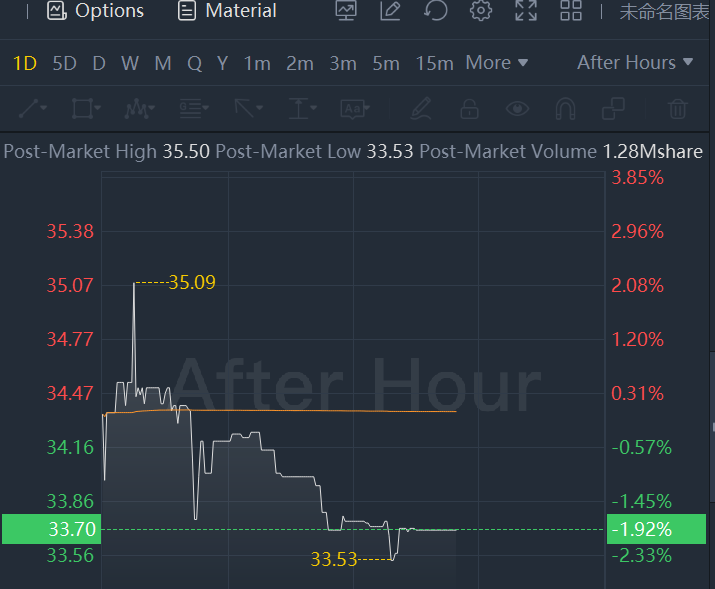Click the chart monitor icon
This screenshot has height=589, width=715.
[x=346, y=11]
